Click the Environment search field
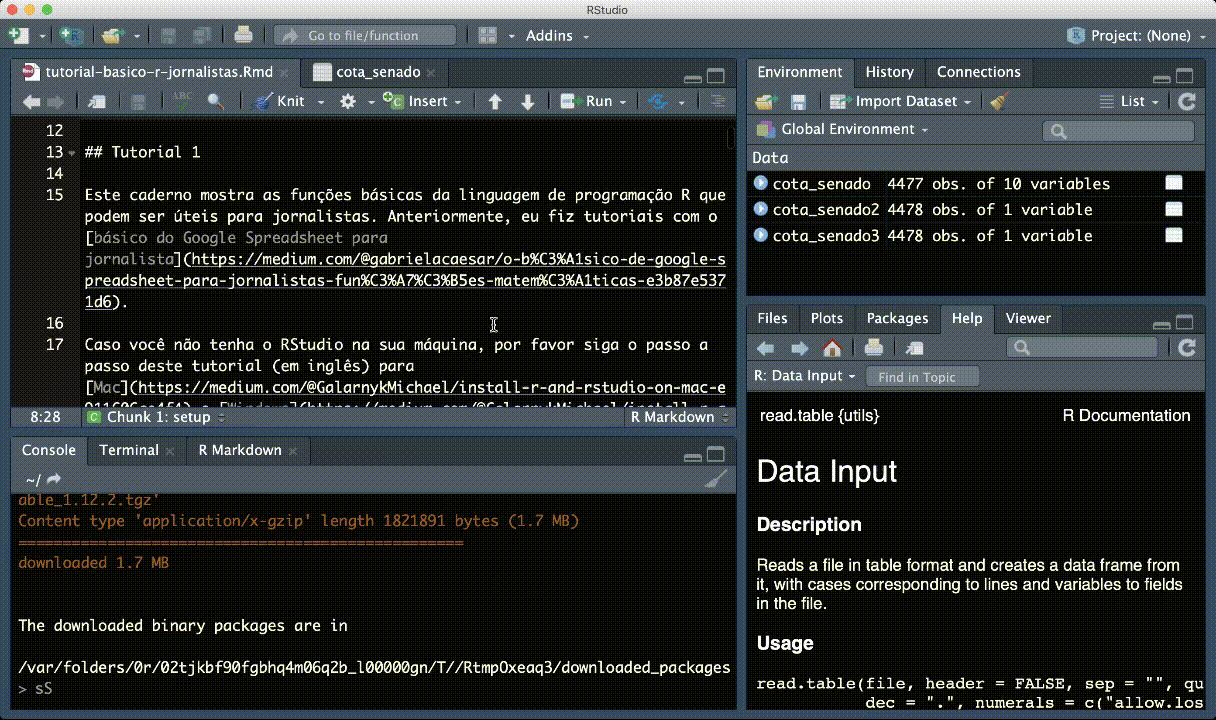 [x=1118, y=131]
